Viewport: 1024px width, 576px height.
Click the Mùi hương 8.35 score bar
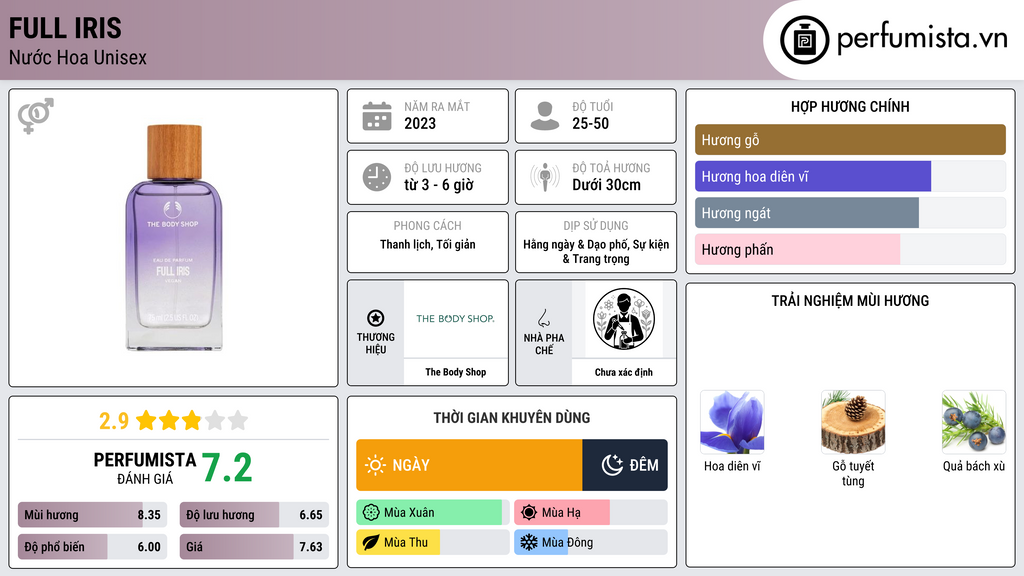(x=93, y=515)
